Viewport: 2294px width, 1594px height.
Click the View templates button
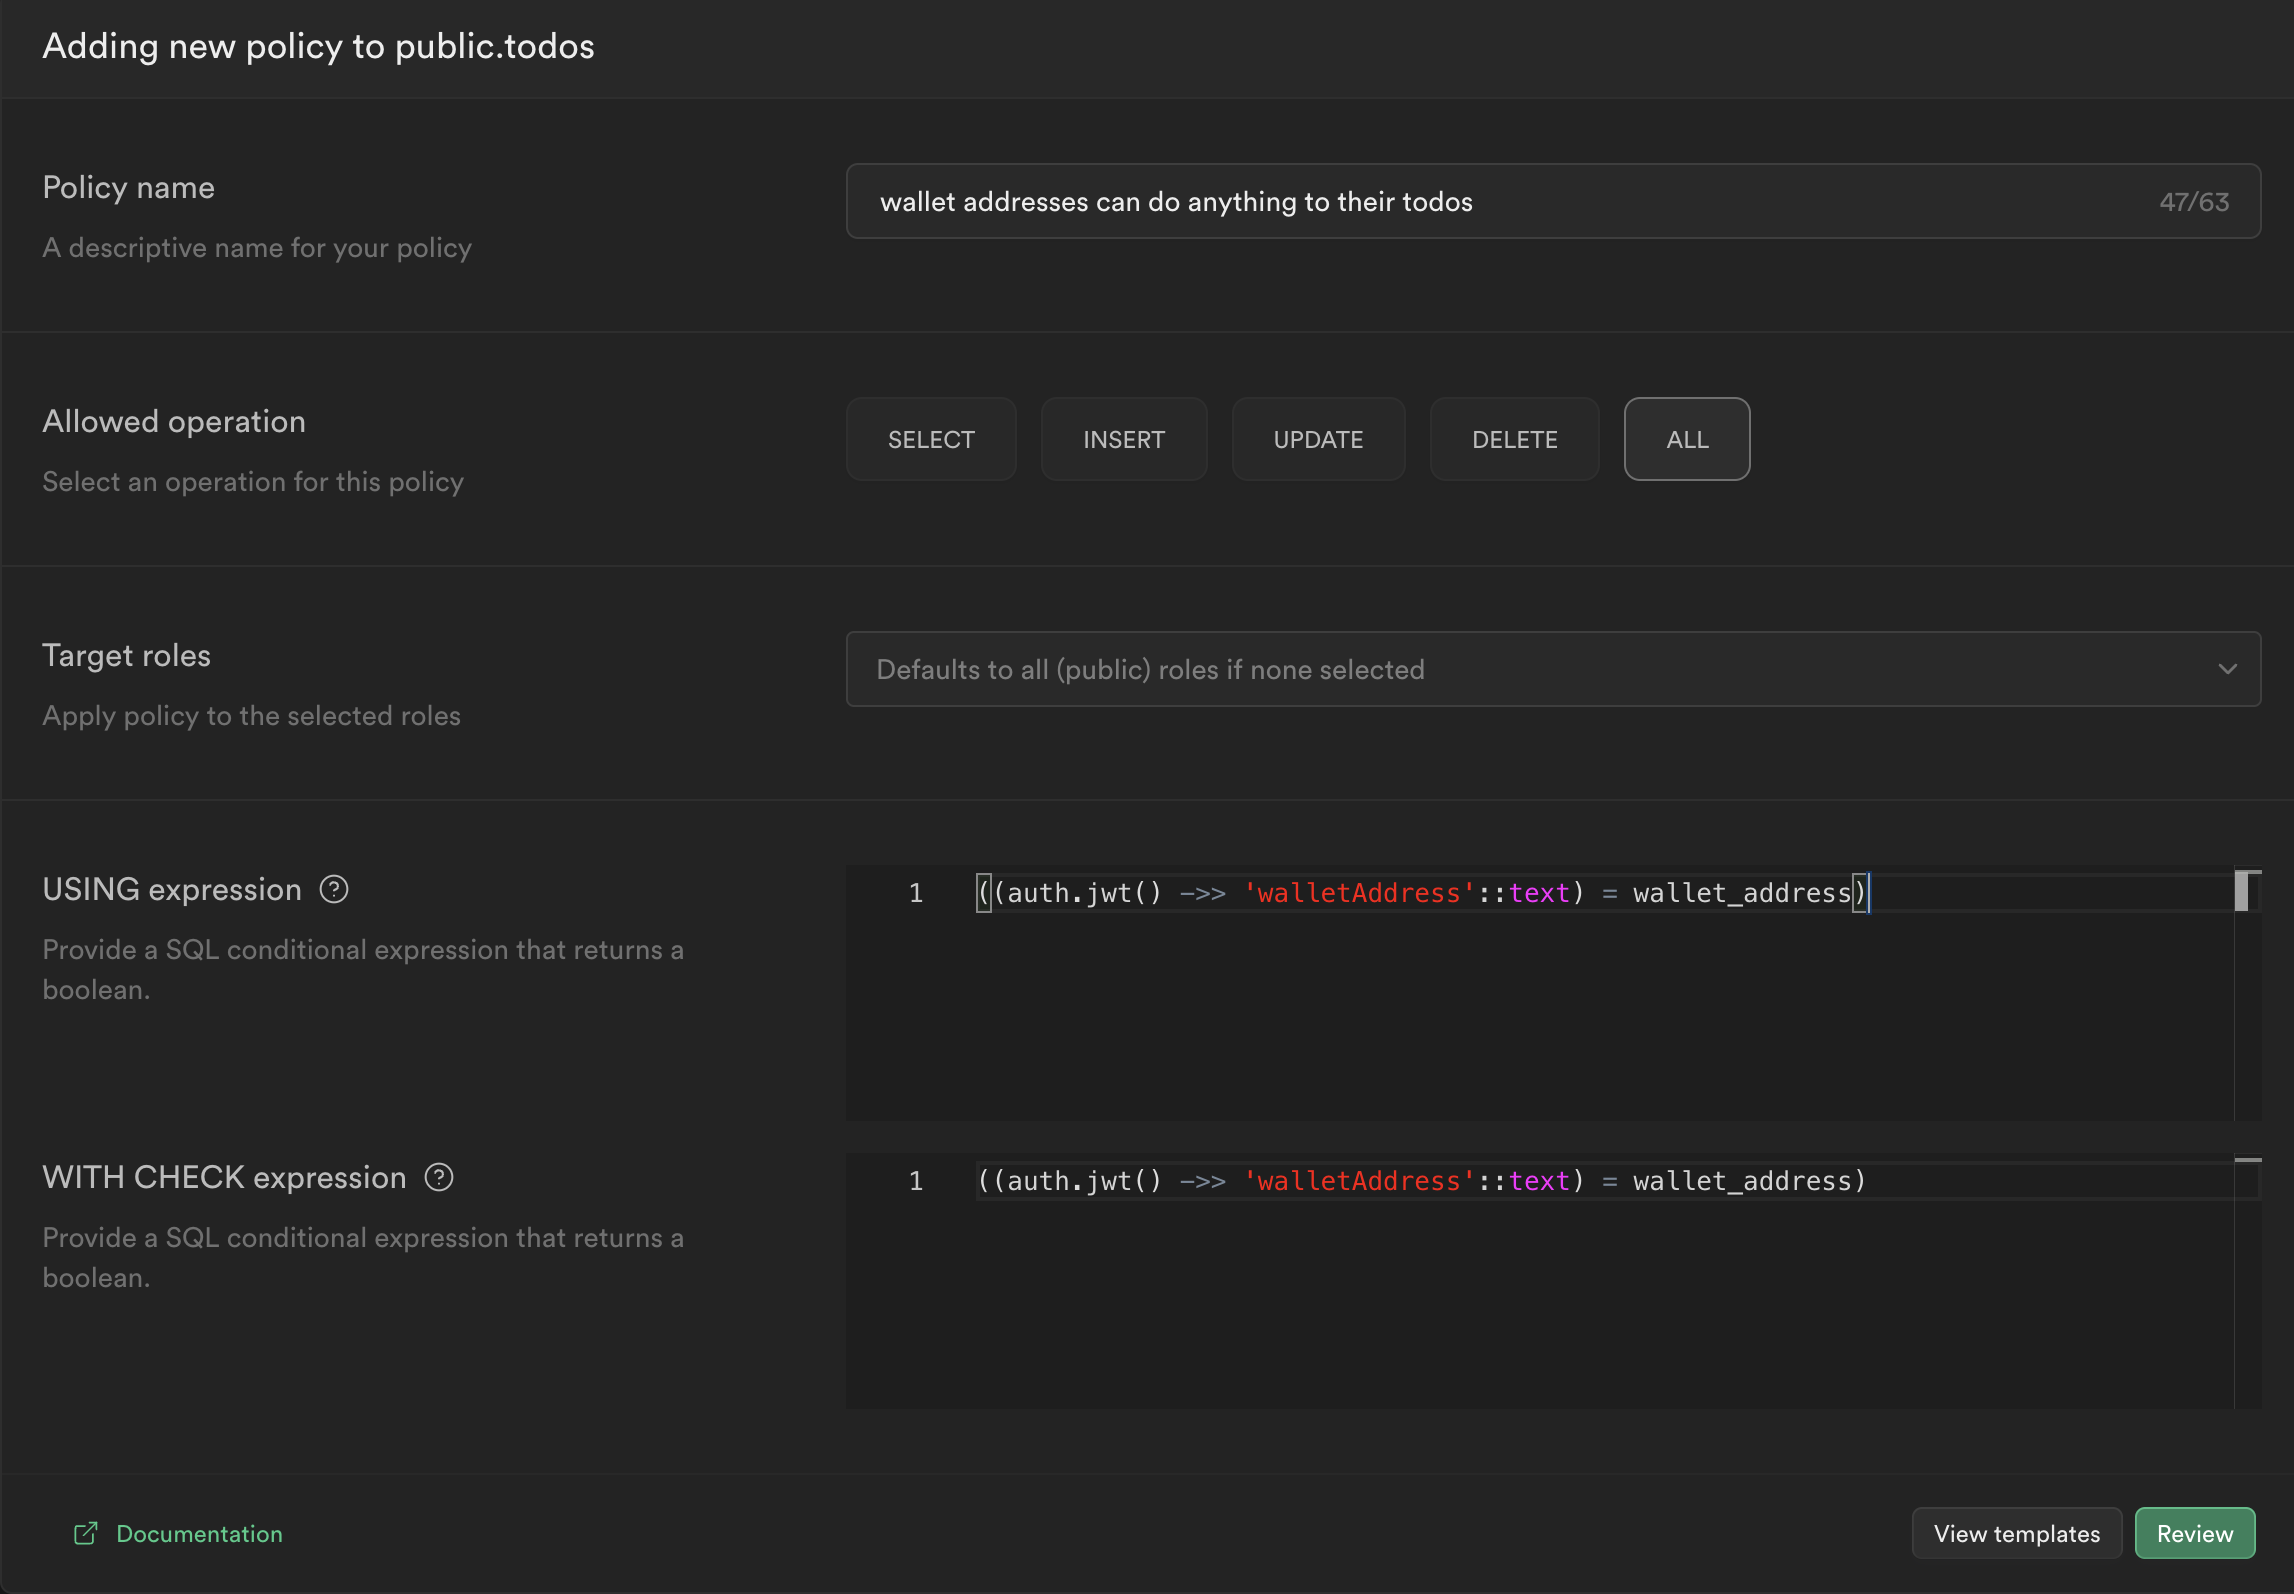point(2016,1533)
